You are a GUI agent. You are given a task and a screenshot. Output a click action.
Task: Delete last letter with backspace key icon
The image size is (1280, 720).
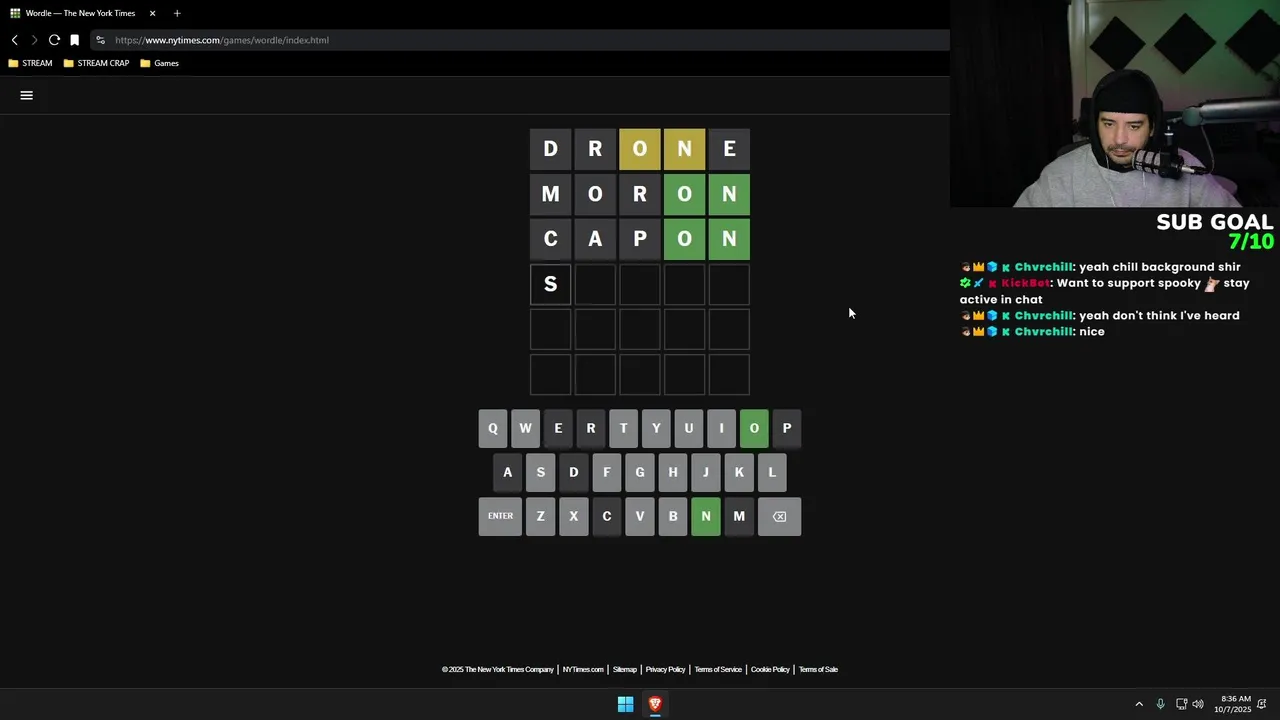click(780, 516)
